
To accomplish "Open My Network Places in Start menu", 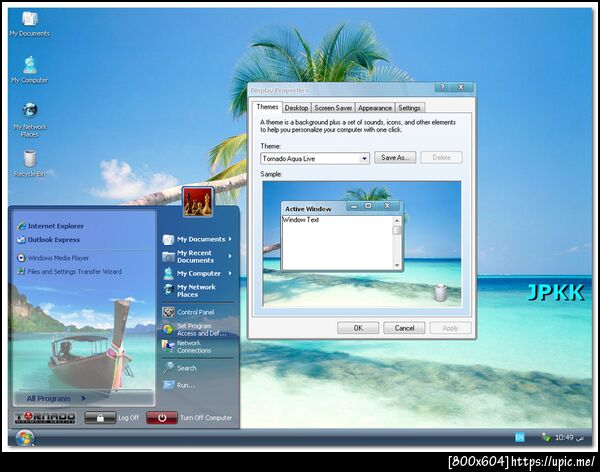I will pos(190,291).
